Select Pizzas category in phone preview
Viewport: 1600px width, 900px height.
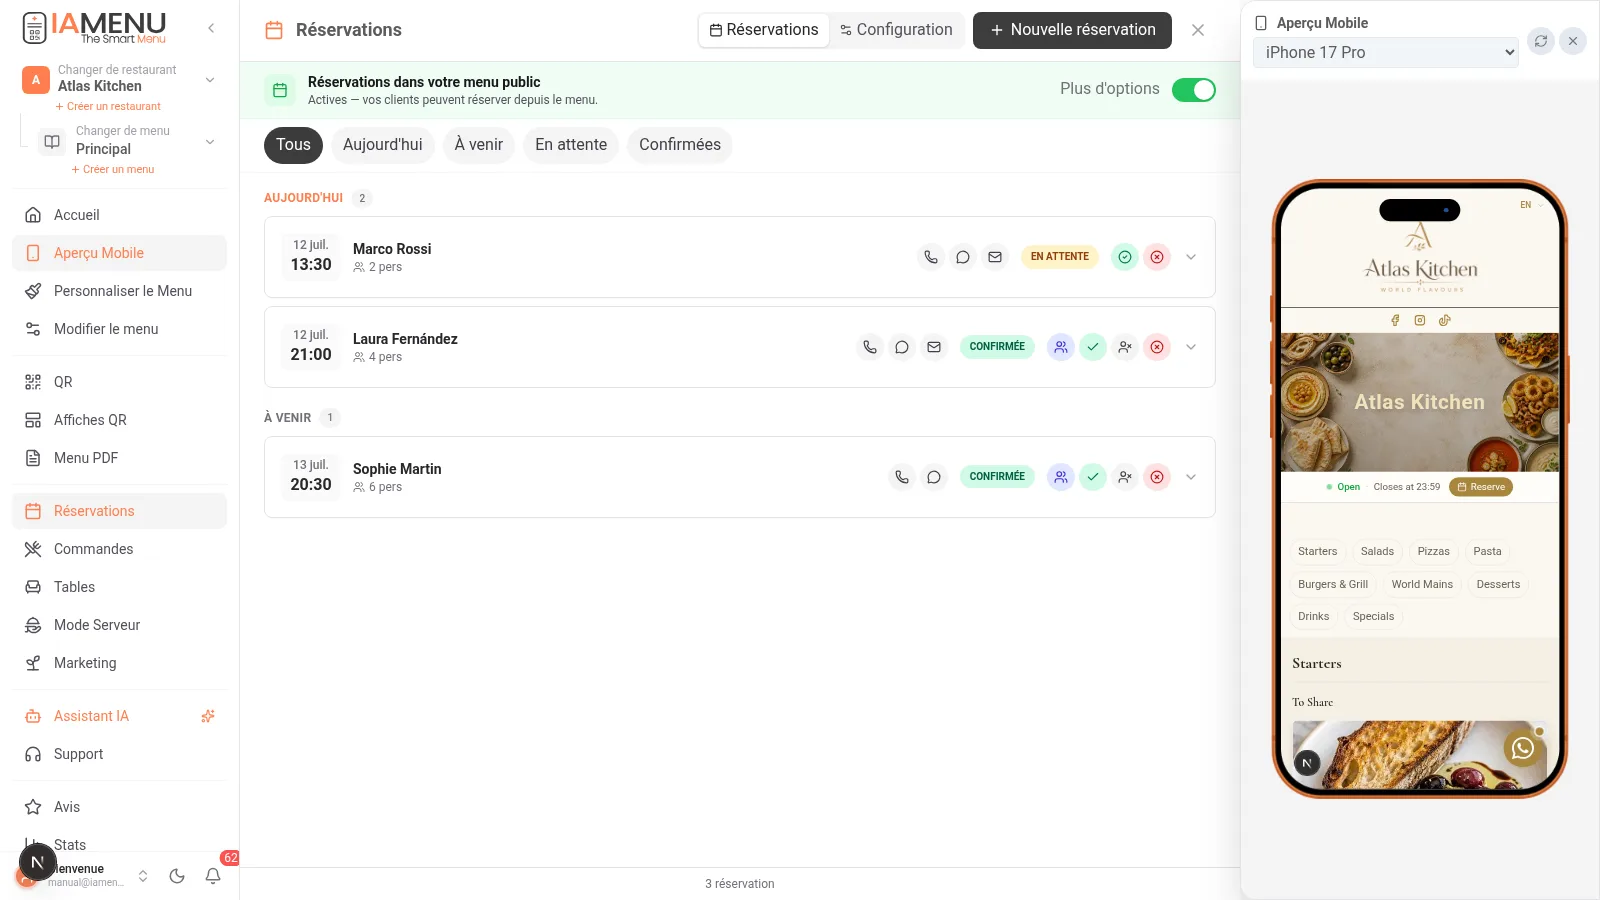click(x=1433, y=551)
